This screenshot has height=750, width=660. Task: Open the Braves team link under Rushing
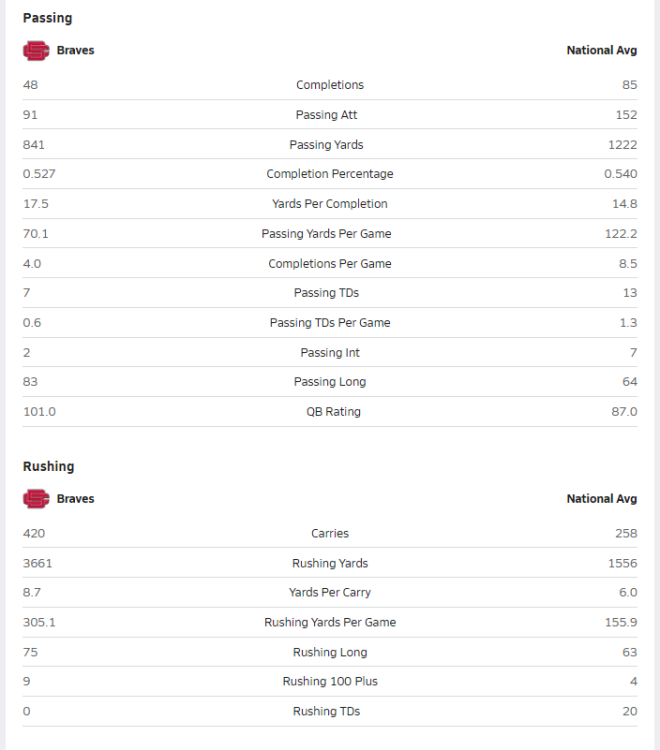75,498
